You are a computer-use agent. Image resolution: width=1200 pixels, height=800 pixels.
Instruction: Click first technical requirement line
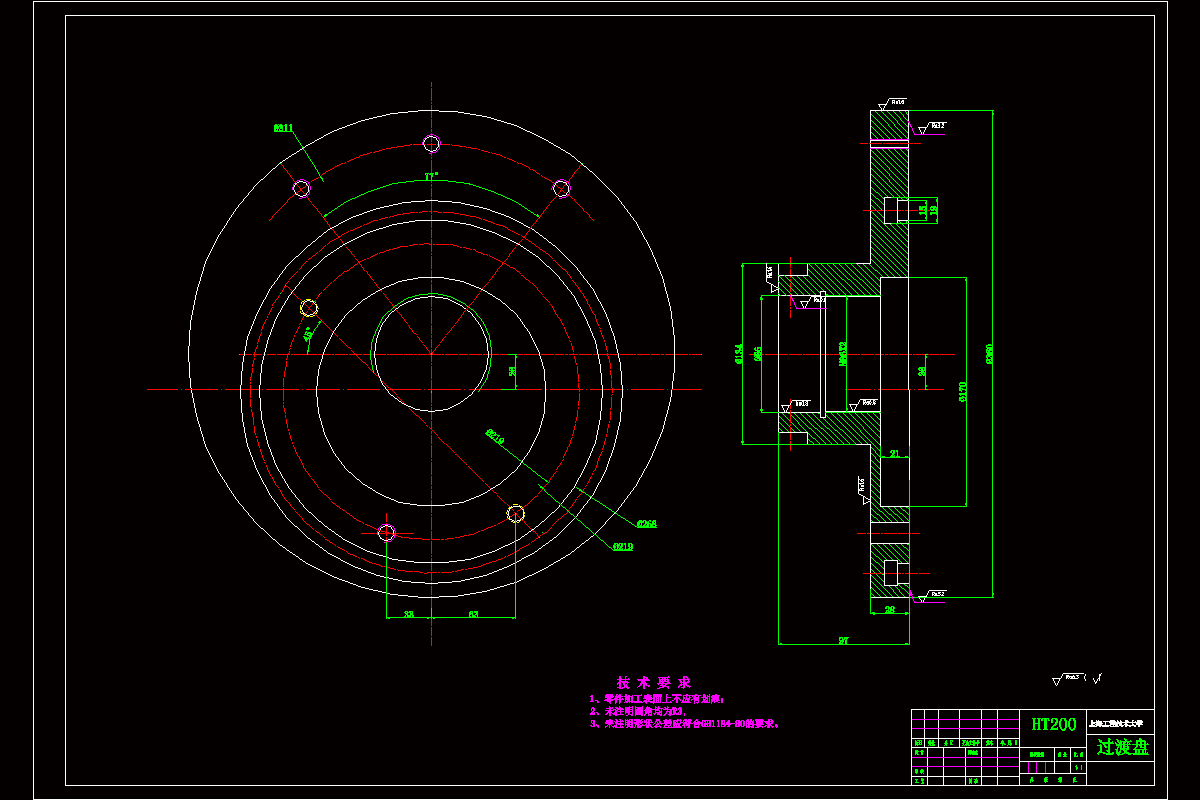(x=657, y=699)
